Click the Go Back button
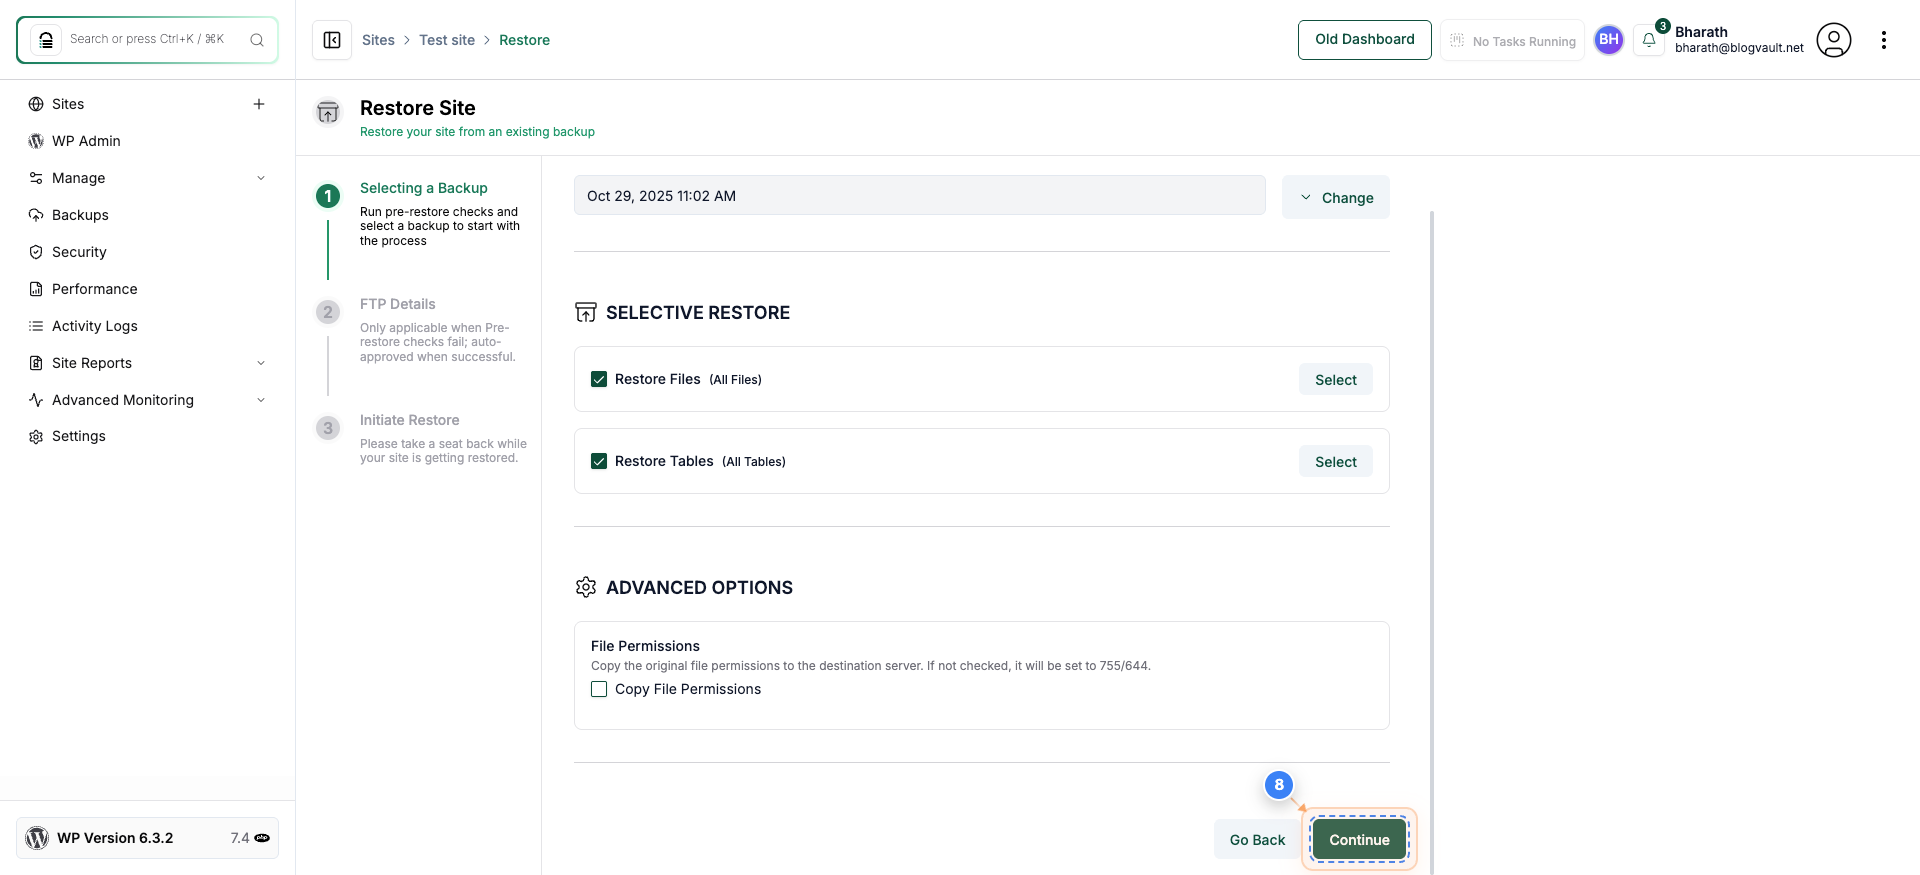Screen dimensions: 1920x875 (x=1257, y=839)
